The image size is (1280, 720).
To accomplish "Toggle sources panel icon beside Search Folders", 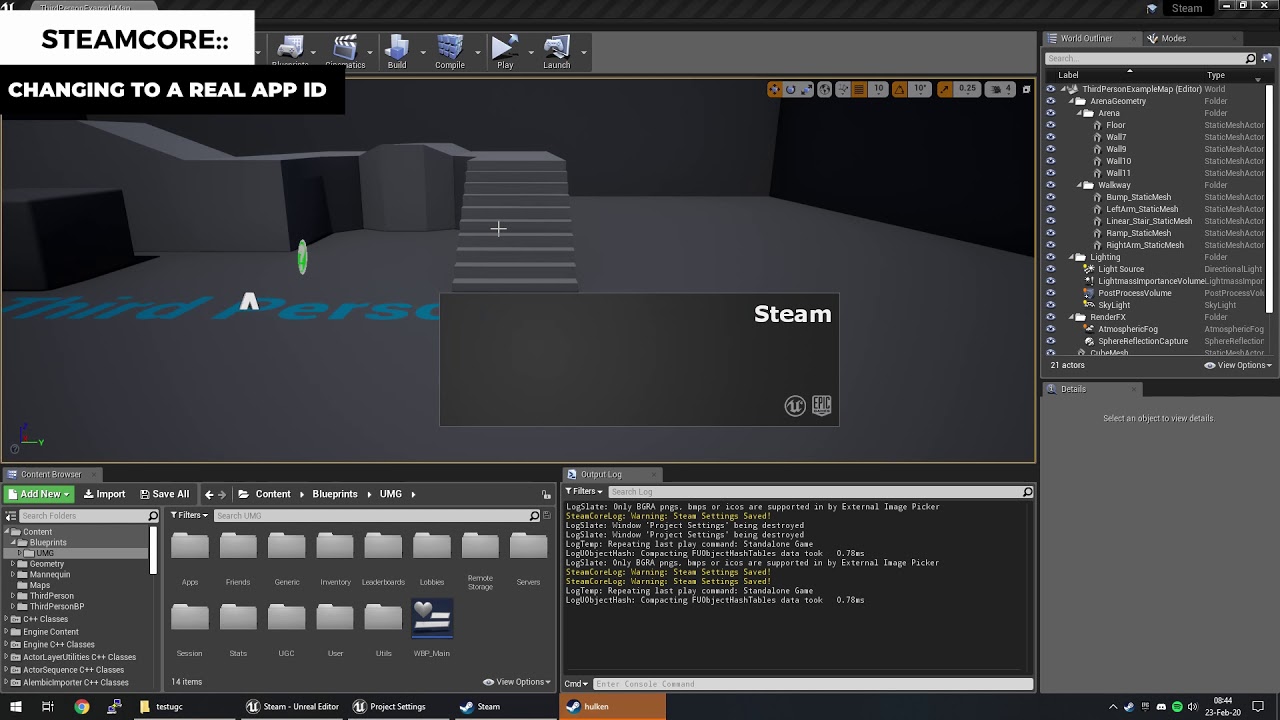I will (10, 516).
